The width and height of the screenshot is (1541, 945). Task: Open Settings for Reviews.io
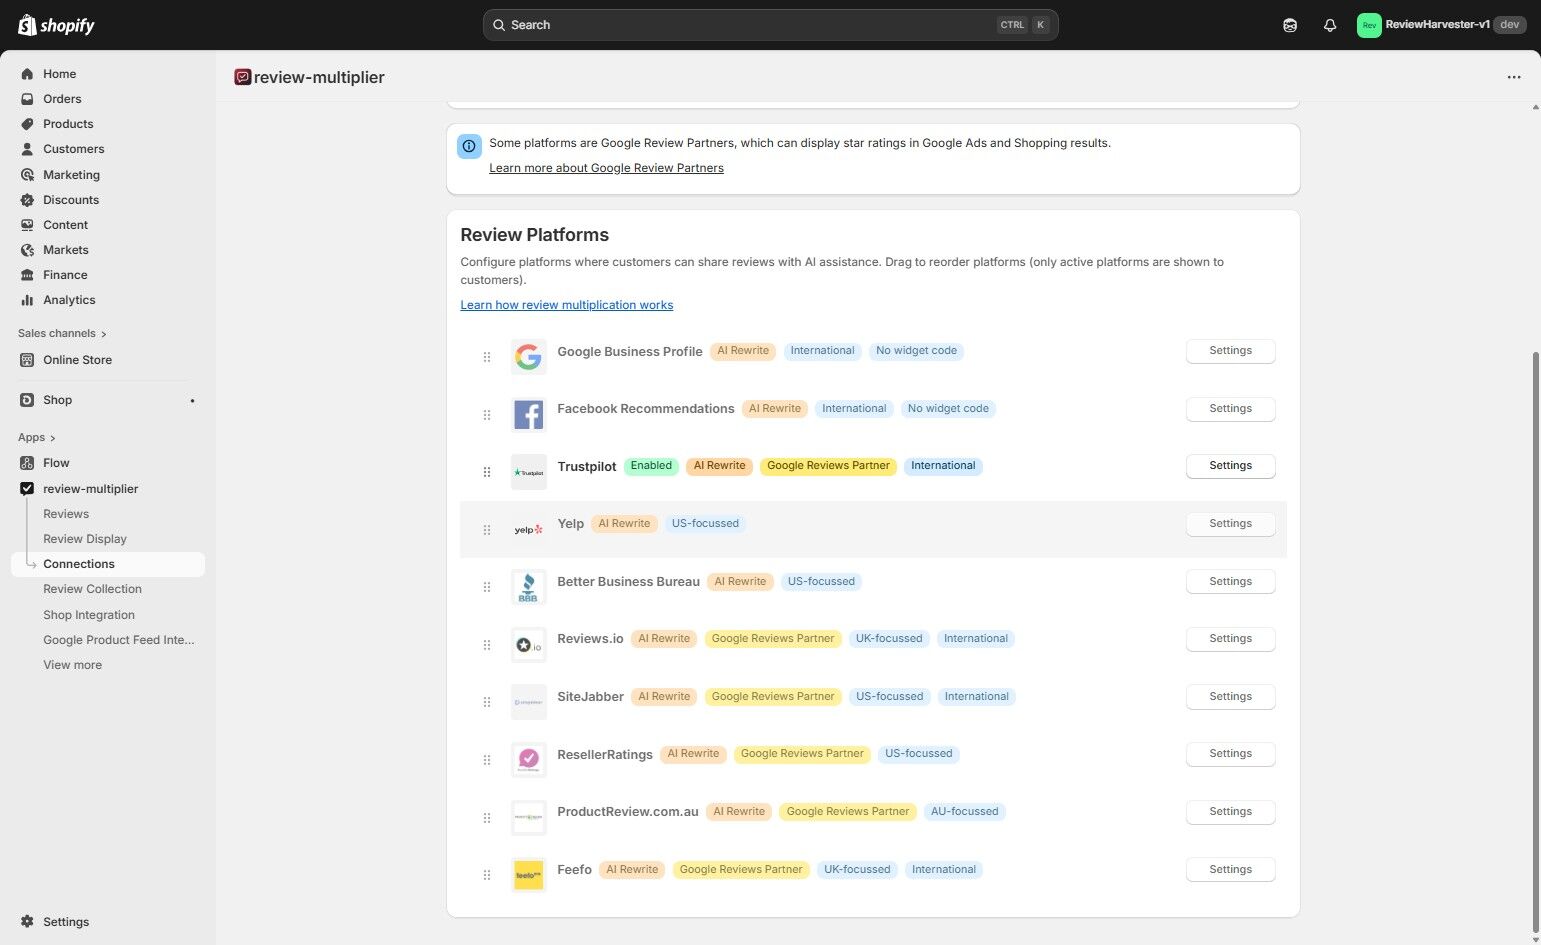click(1230, 639)
